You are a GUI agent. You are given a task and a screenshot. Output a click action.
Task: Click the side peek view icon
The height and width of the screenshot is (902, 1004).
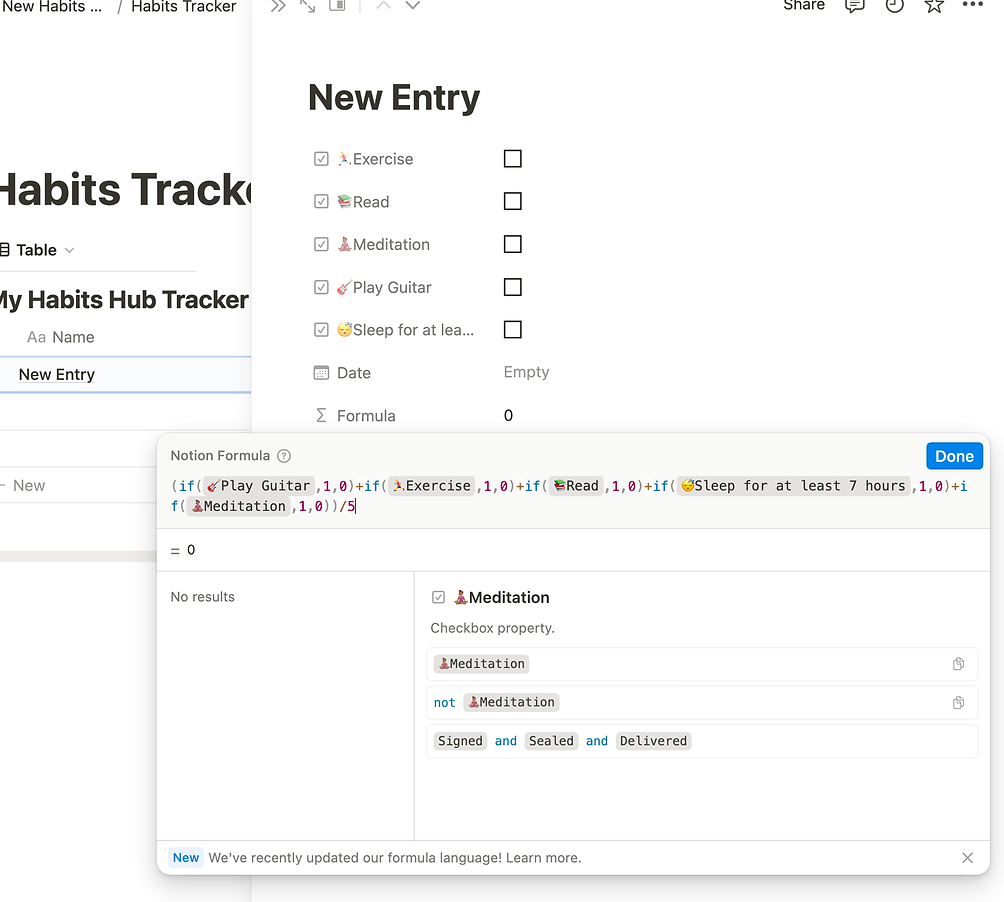(x=337, y=6)
